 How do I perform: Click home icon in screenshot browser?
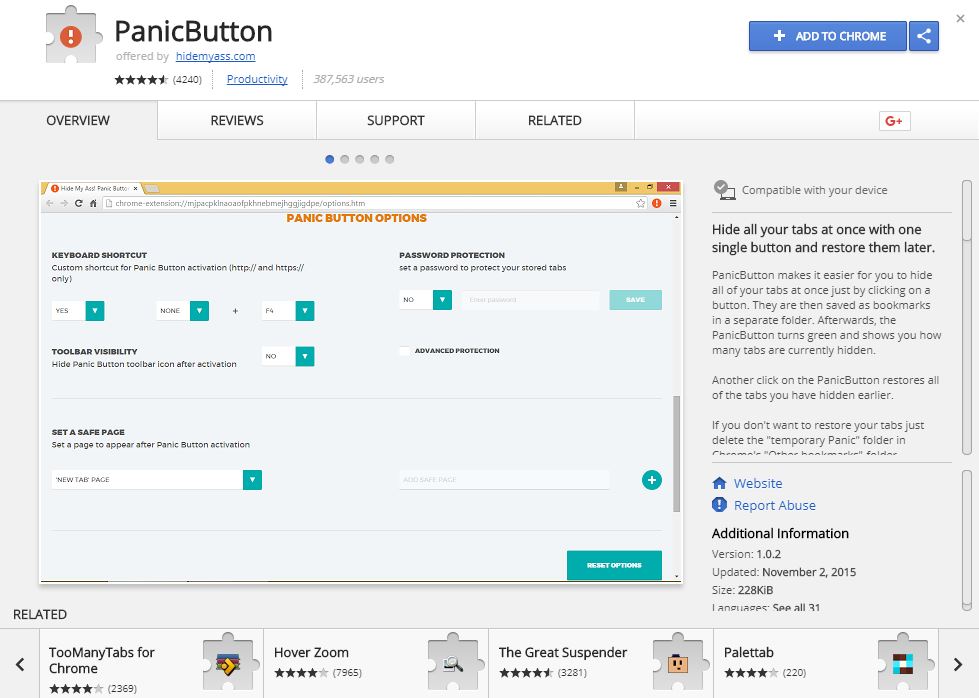[x=93, y=203]
